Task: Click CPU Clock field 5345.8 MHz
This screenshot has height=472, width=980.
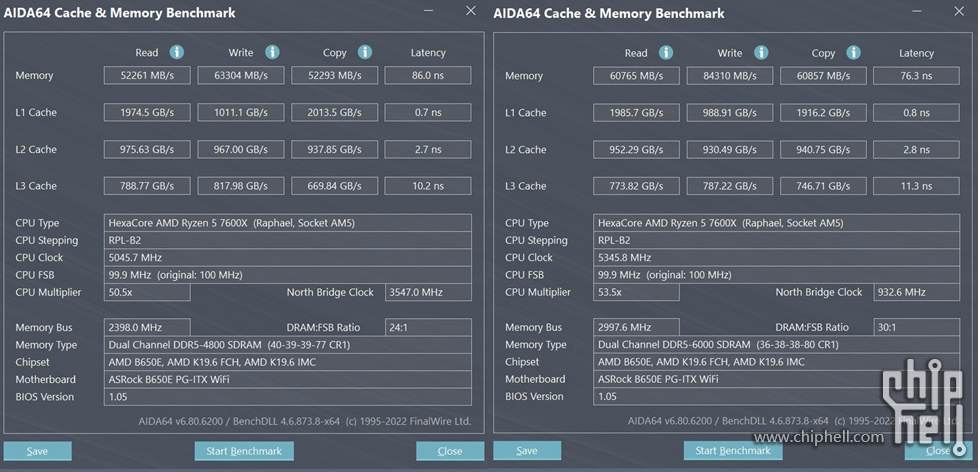Action: pos(776,258)
